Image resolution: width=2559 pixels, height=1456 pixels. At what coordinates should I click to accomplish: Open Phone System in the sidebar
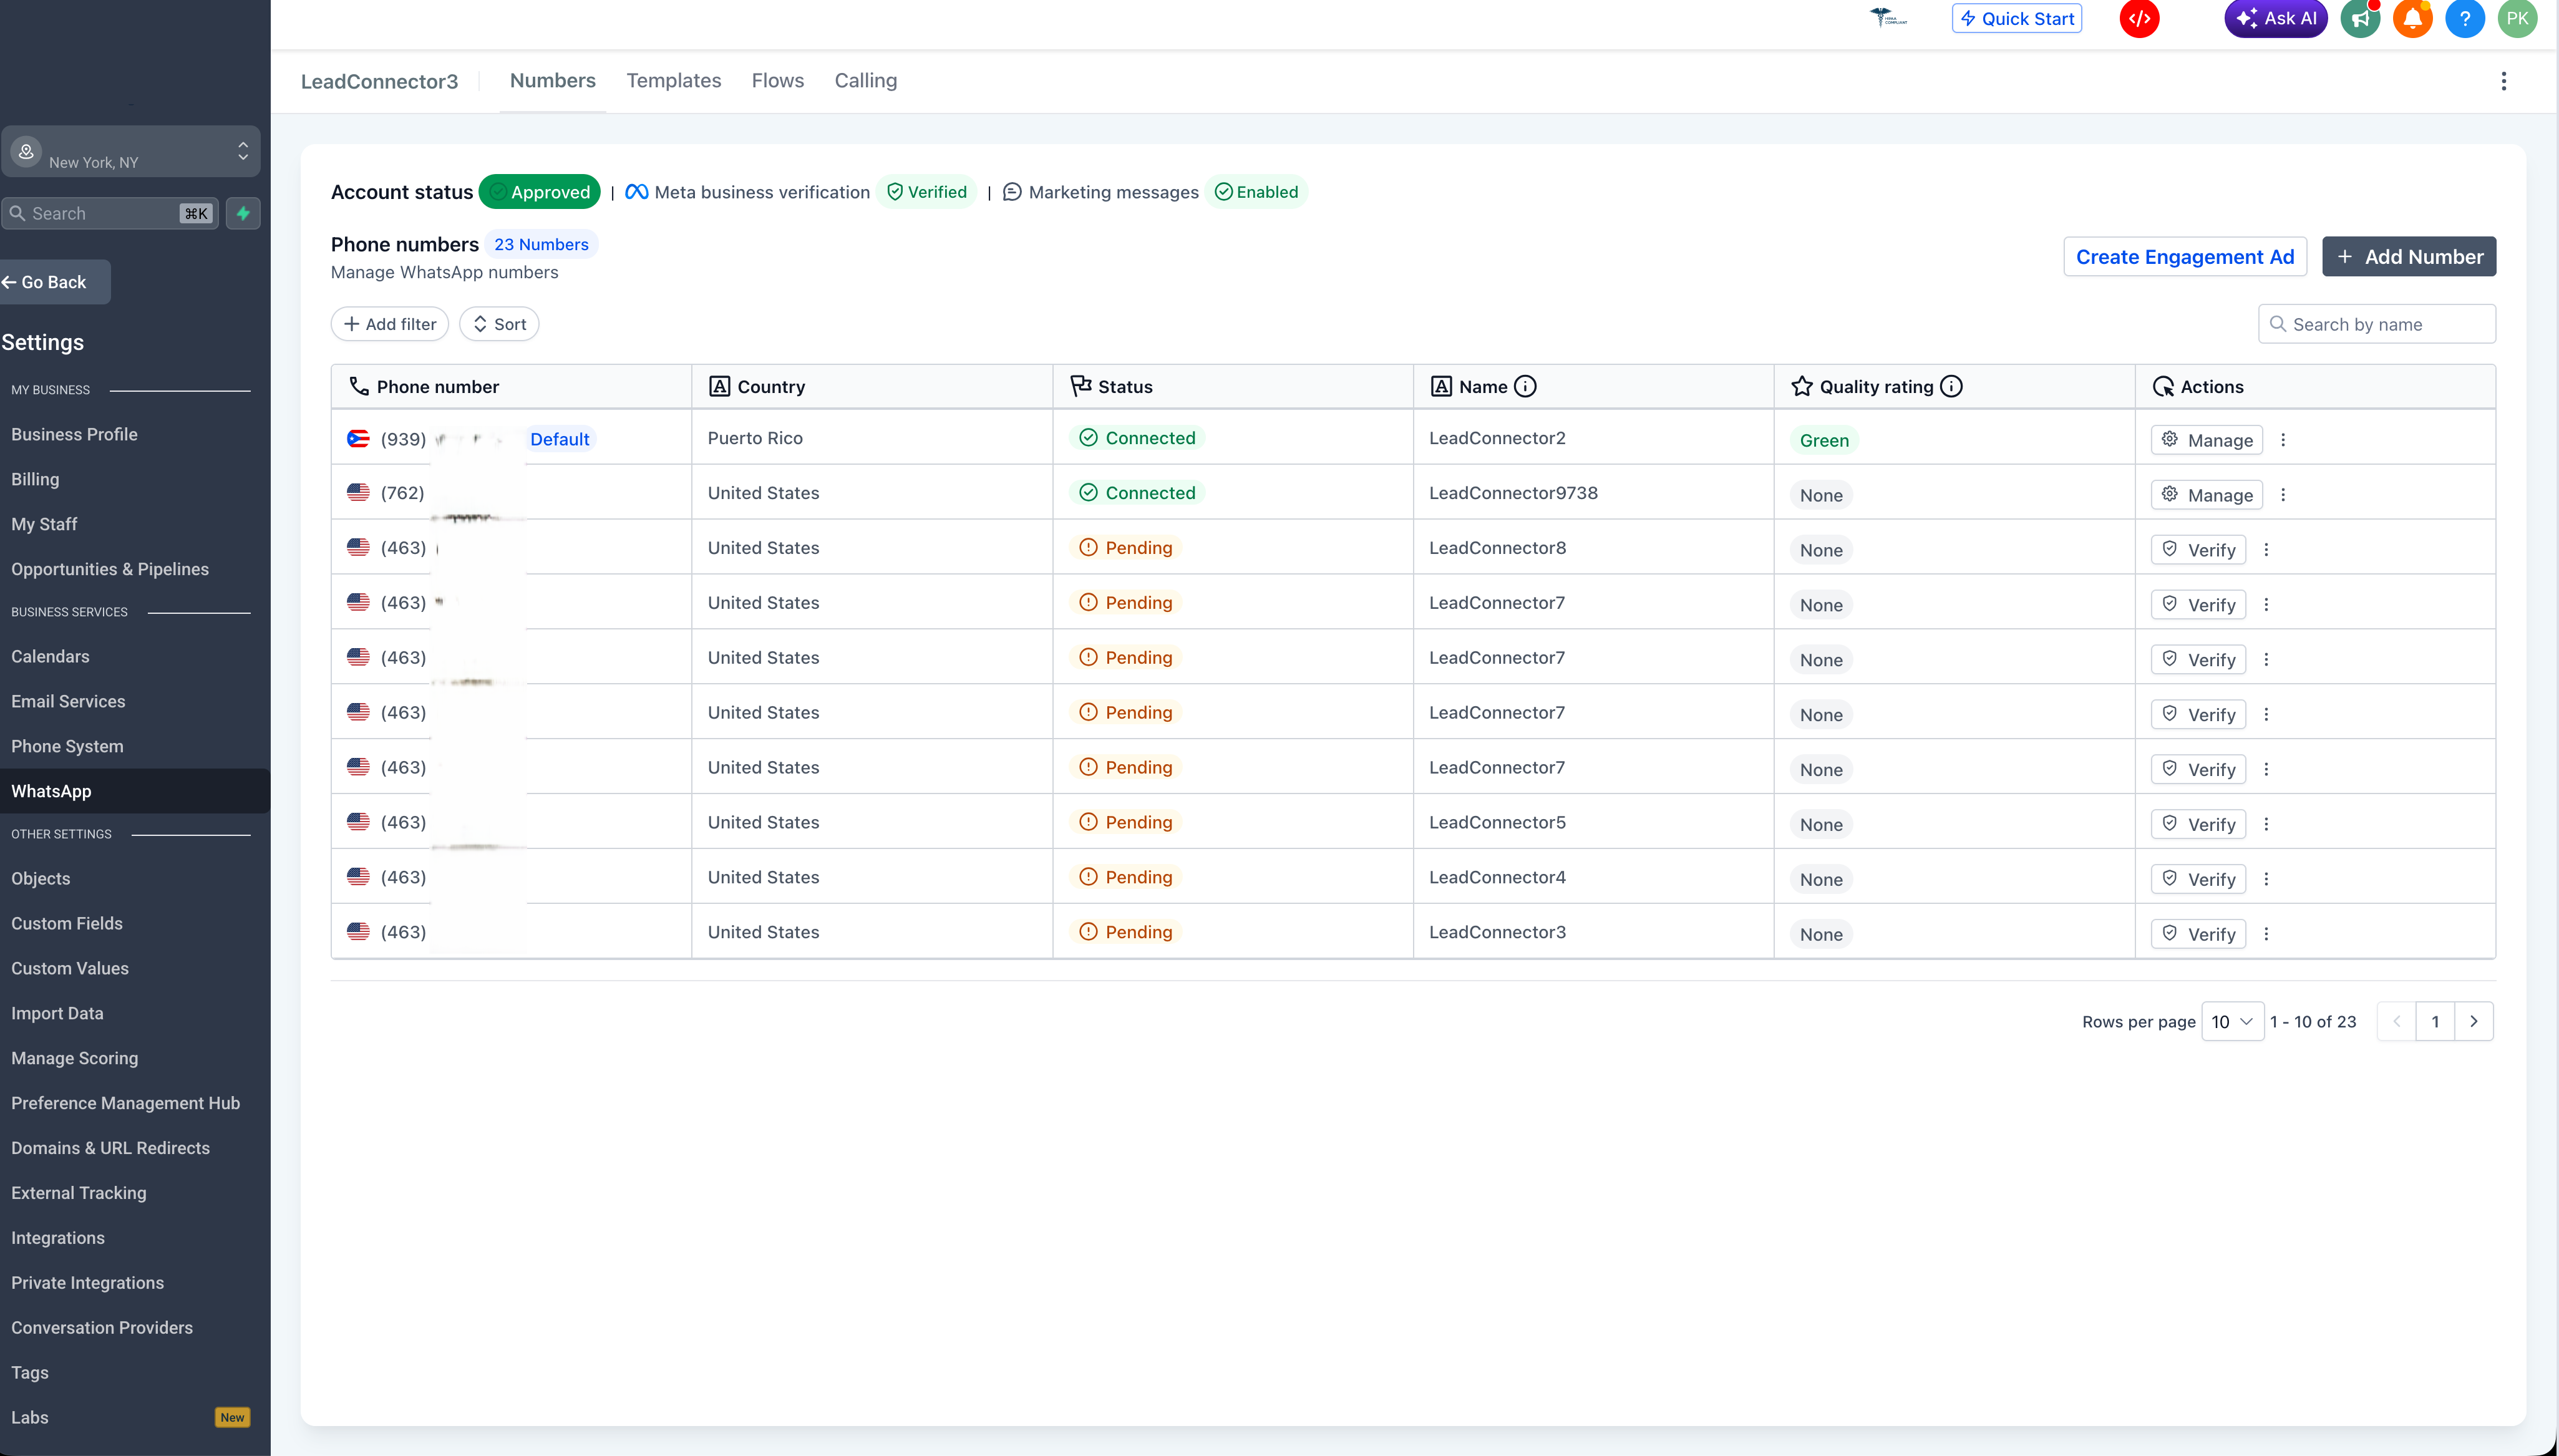[67, 746]
